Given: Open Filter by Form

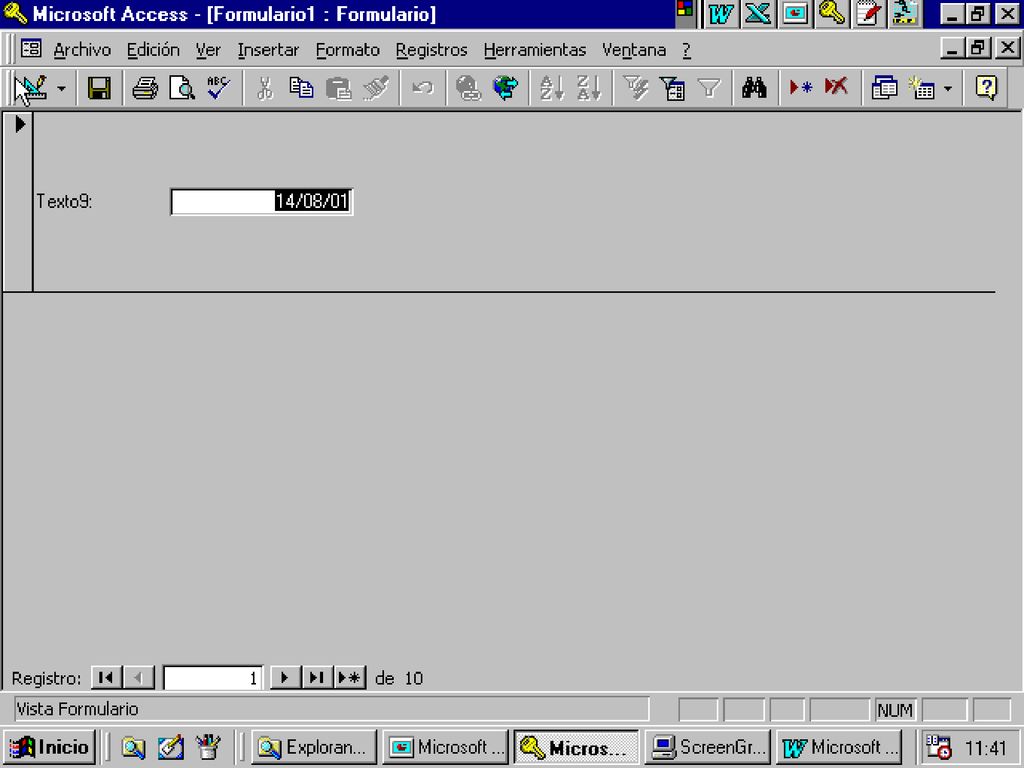Looking at the screenshot, I should click(x=672, y=88).
